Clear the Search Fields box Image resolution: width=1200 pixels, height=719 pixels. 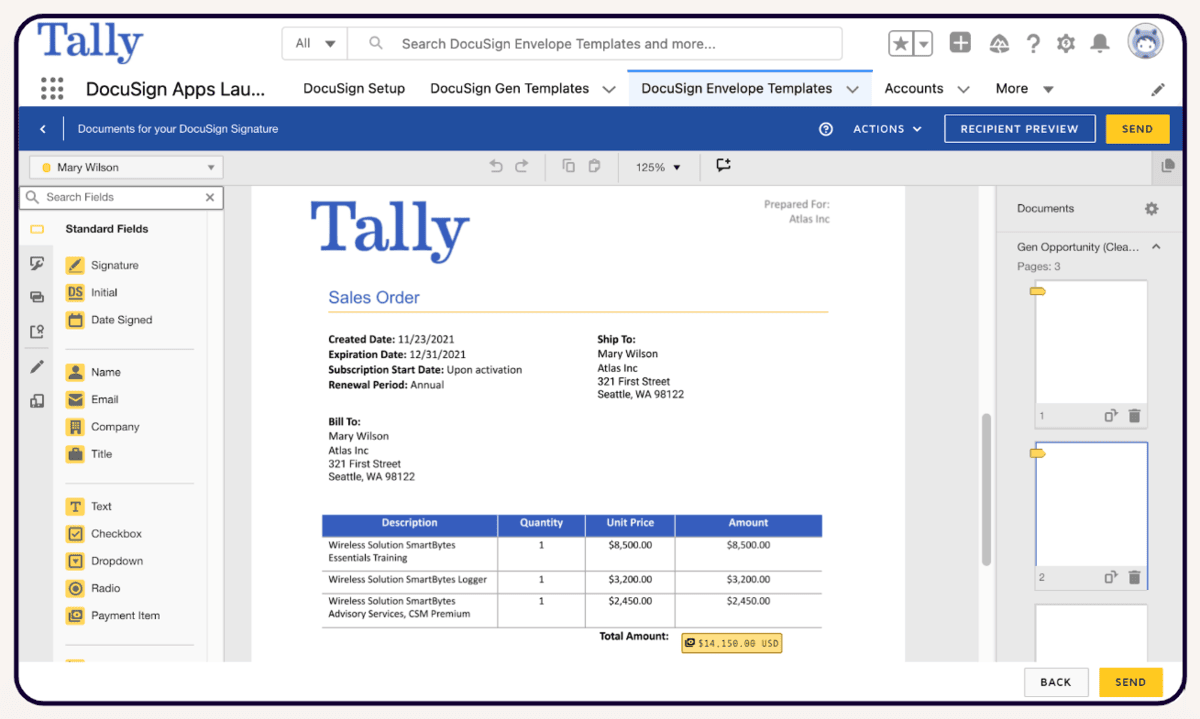(x=210, y=198)
